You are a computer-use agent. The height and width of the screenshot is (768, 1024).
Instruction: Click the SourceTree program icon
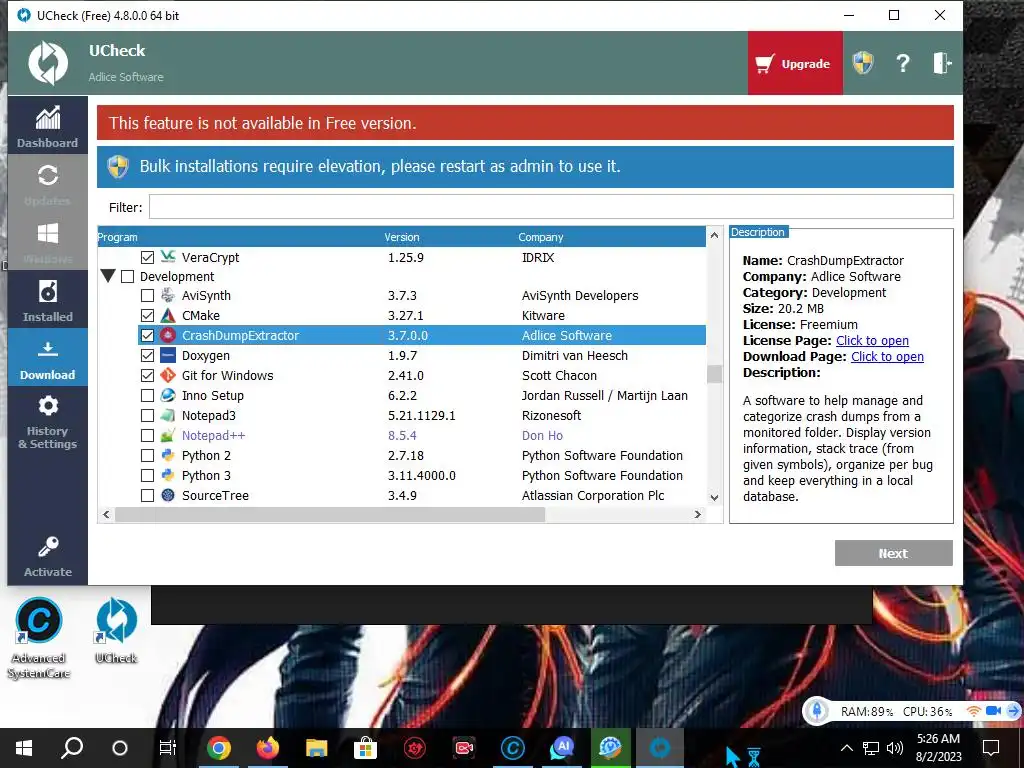pyautogui.click(x=168, y=495)
